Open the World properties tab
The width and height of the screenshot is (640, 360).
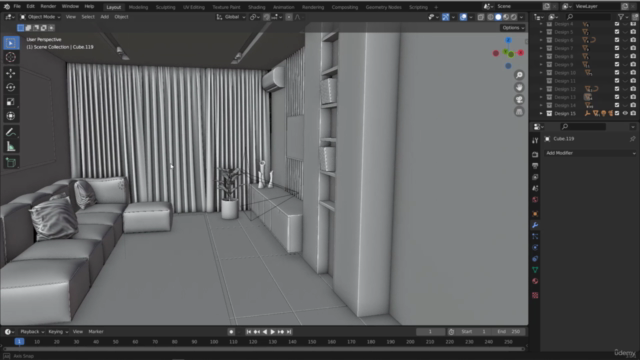click(535, 200)
